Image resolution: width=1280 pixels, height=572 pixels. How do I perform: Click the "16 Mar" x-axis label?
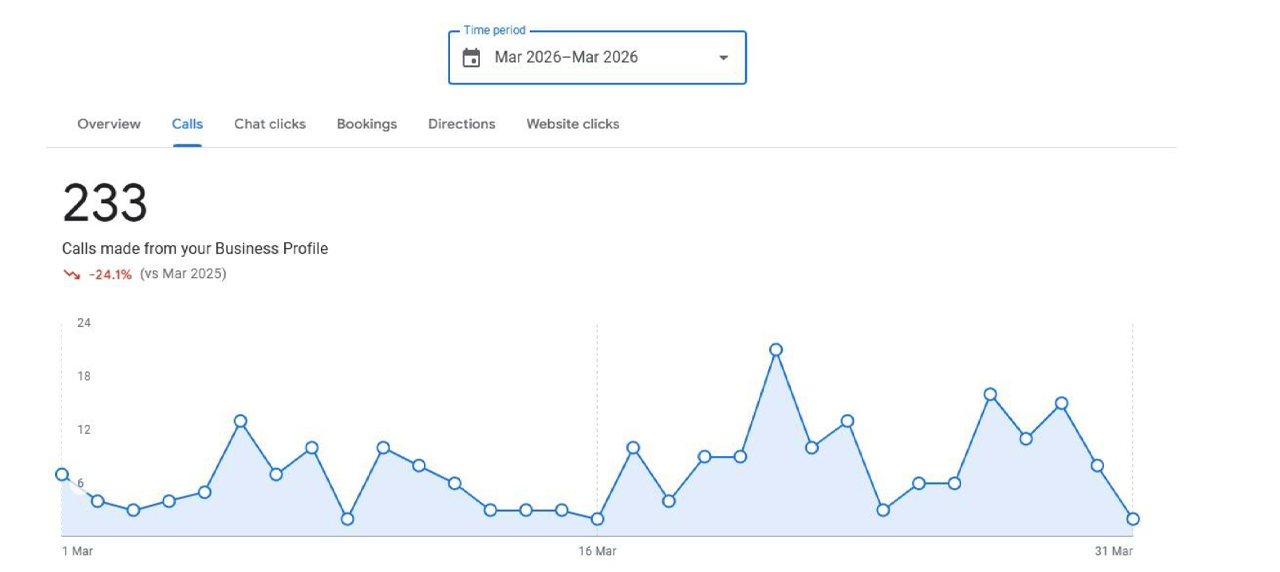(x=597, y=551)
